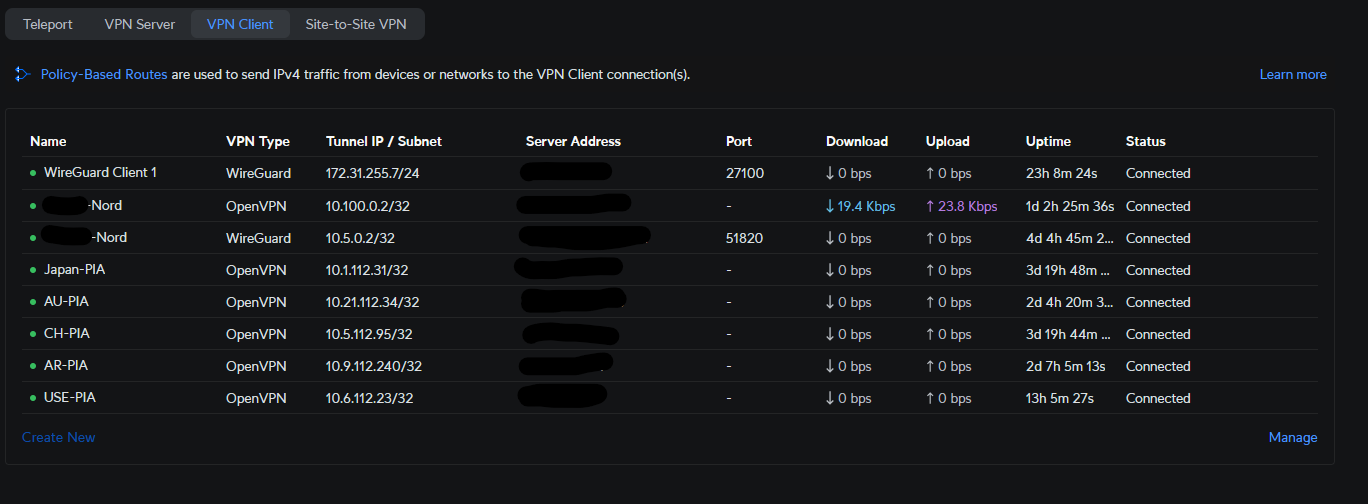The image size is (1368, 504).
Task: Click the green status dot for Japan-PIA
Action: [x=33, y=270]
